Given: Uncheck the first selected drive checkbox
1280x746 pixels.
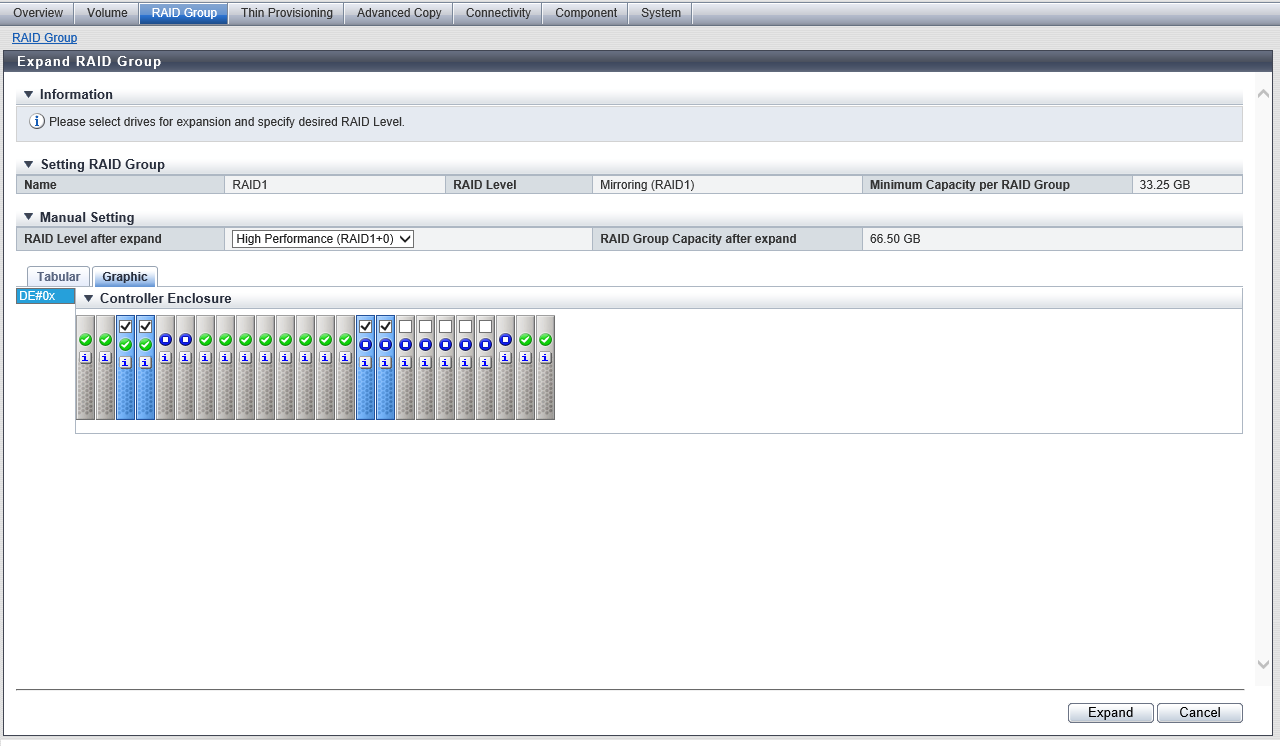Looking at the screenshot, I should coord(125,326).
